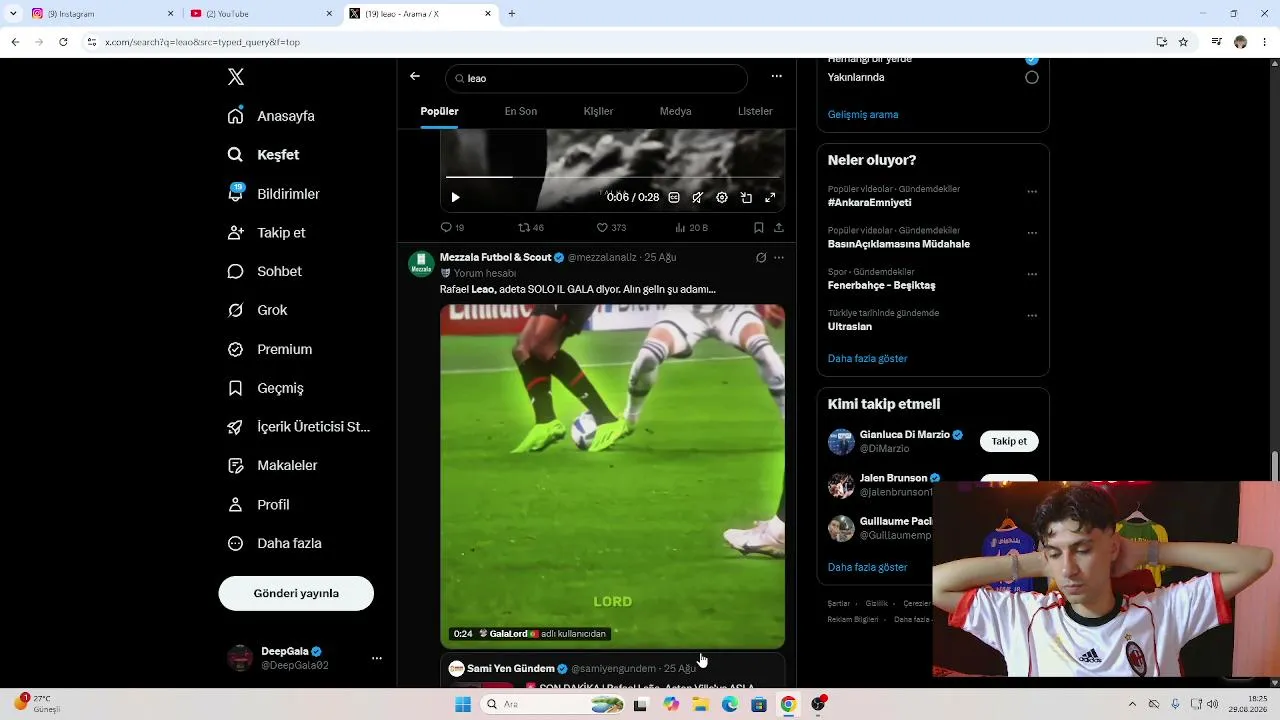Click the leao search input field
Screen dimensions: 1280x720
597,78
